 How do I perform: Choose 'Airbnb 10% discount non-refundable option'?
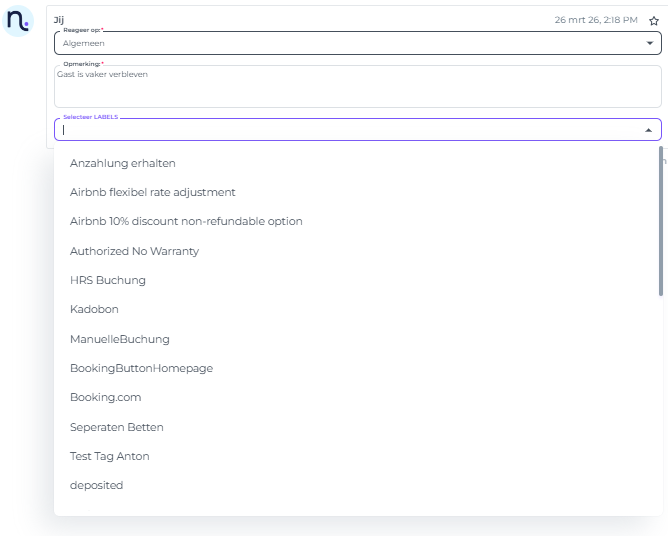click(186, 221)
